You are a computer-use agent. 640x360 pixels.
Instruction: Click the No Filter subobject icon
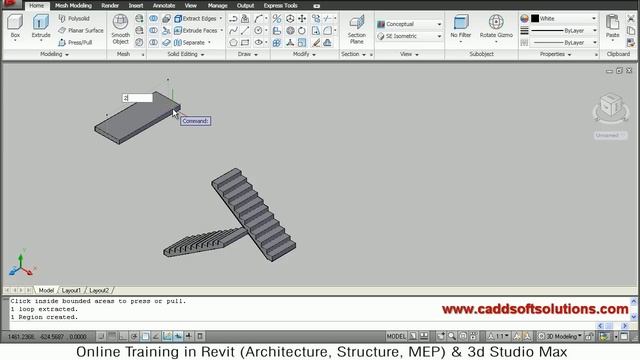tap(460, 26)
